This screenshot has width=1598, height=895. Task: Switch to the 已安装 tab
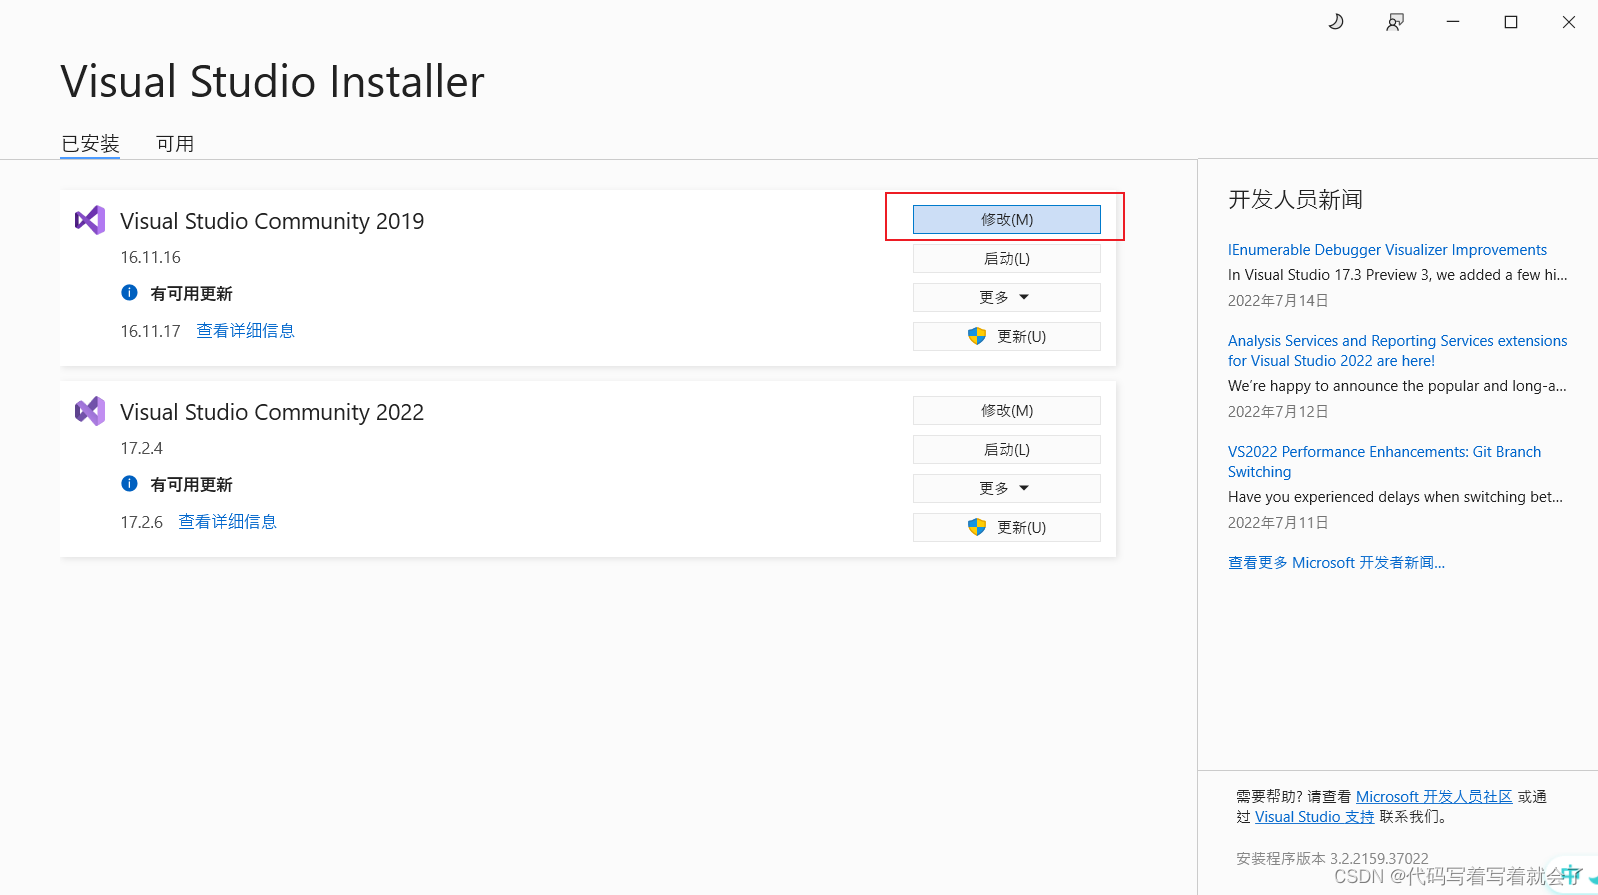90,144
